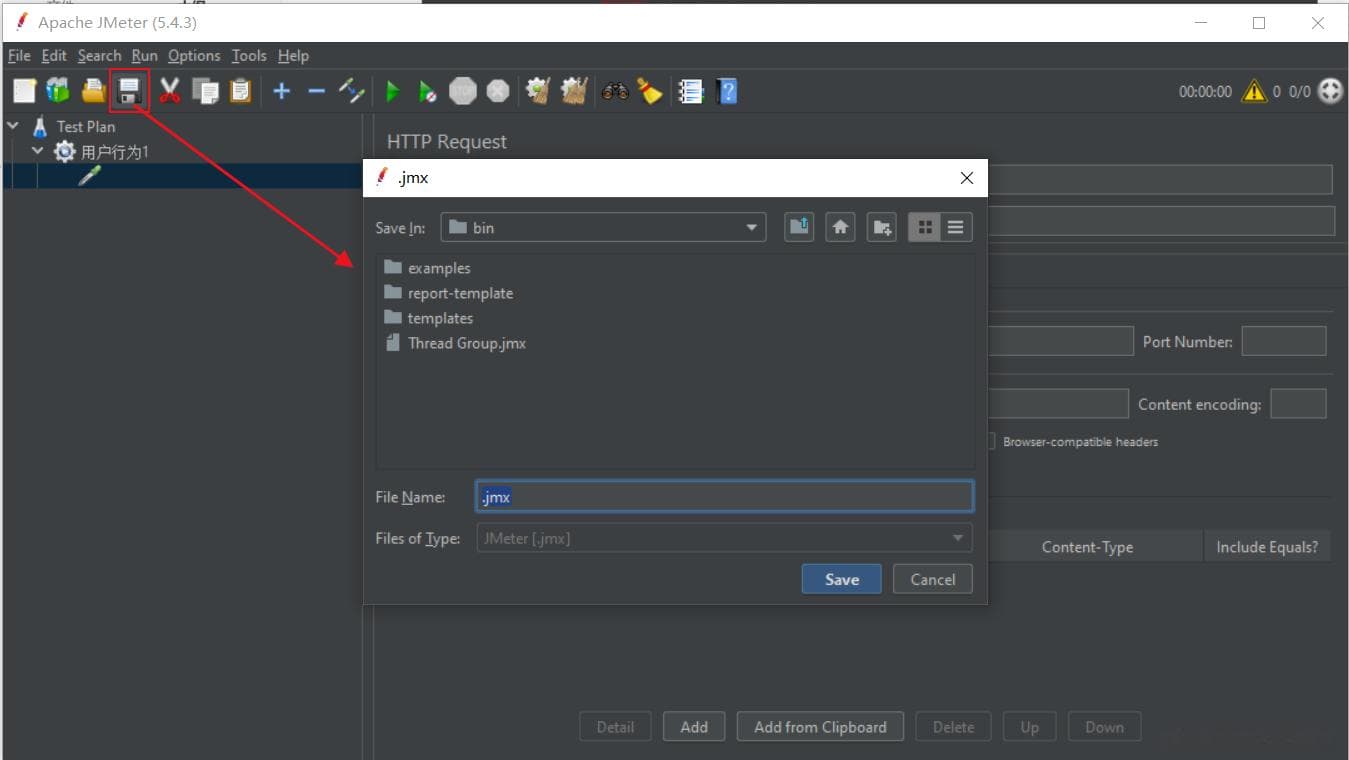The width and height of the screenshot is (1349, 760).
Task: Open the File menu
Action: (19, 56)
